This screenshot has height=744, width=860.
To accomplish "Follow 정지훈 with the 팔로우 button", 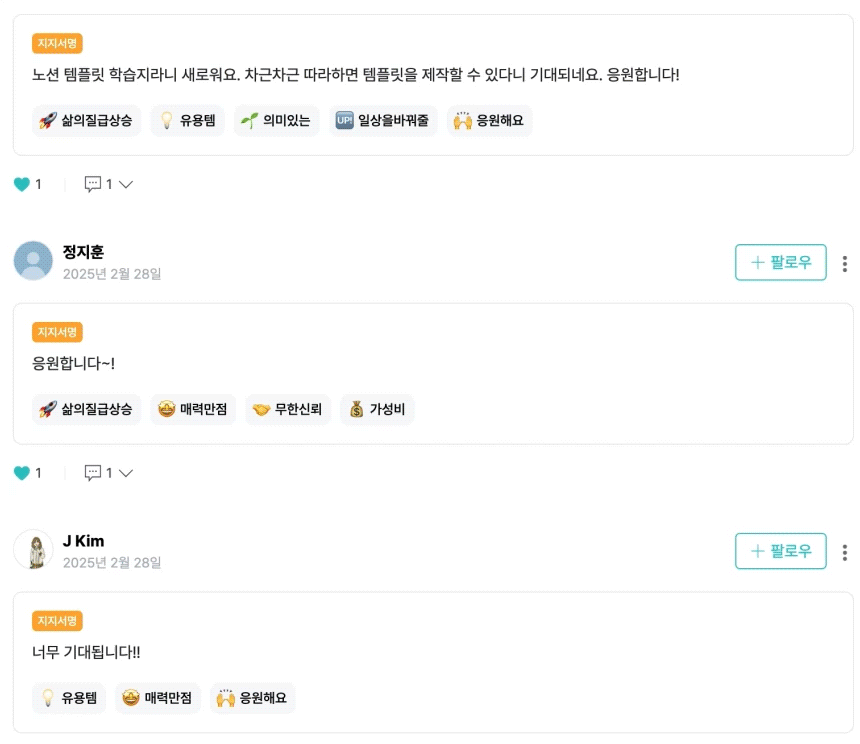I will click(780, 262).
